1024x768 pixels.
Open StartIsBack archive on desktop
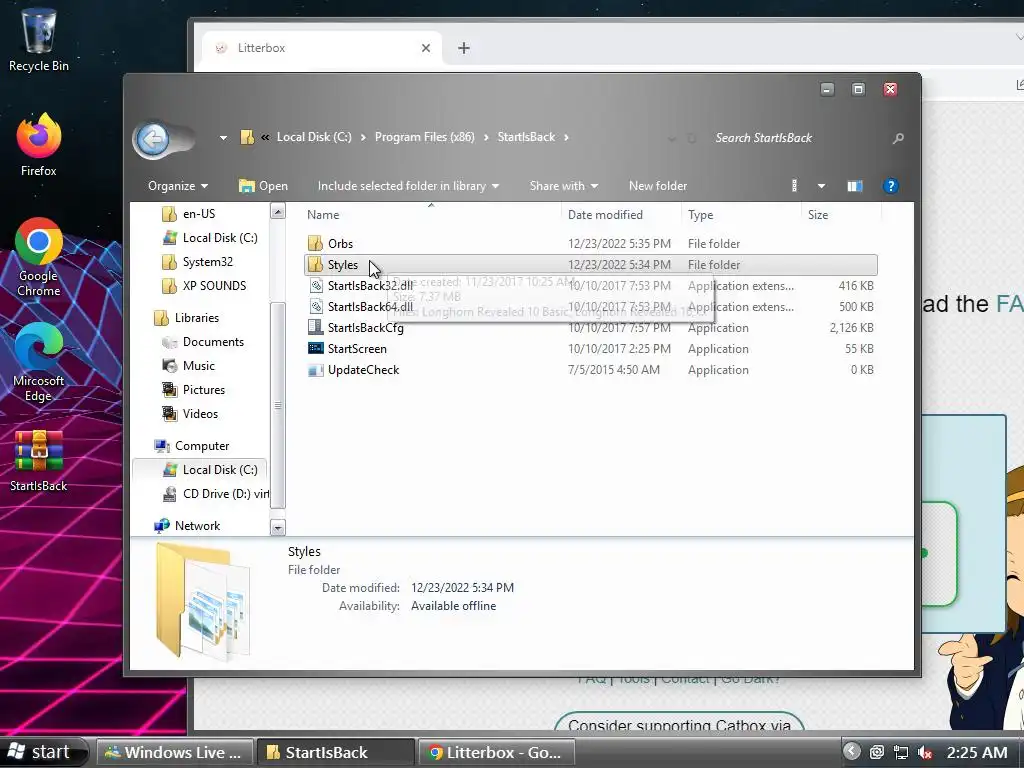click(x=39, y=461)
